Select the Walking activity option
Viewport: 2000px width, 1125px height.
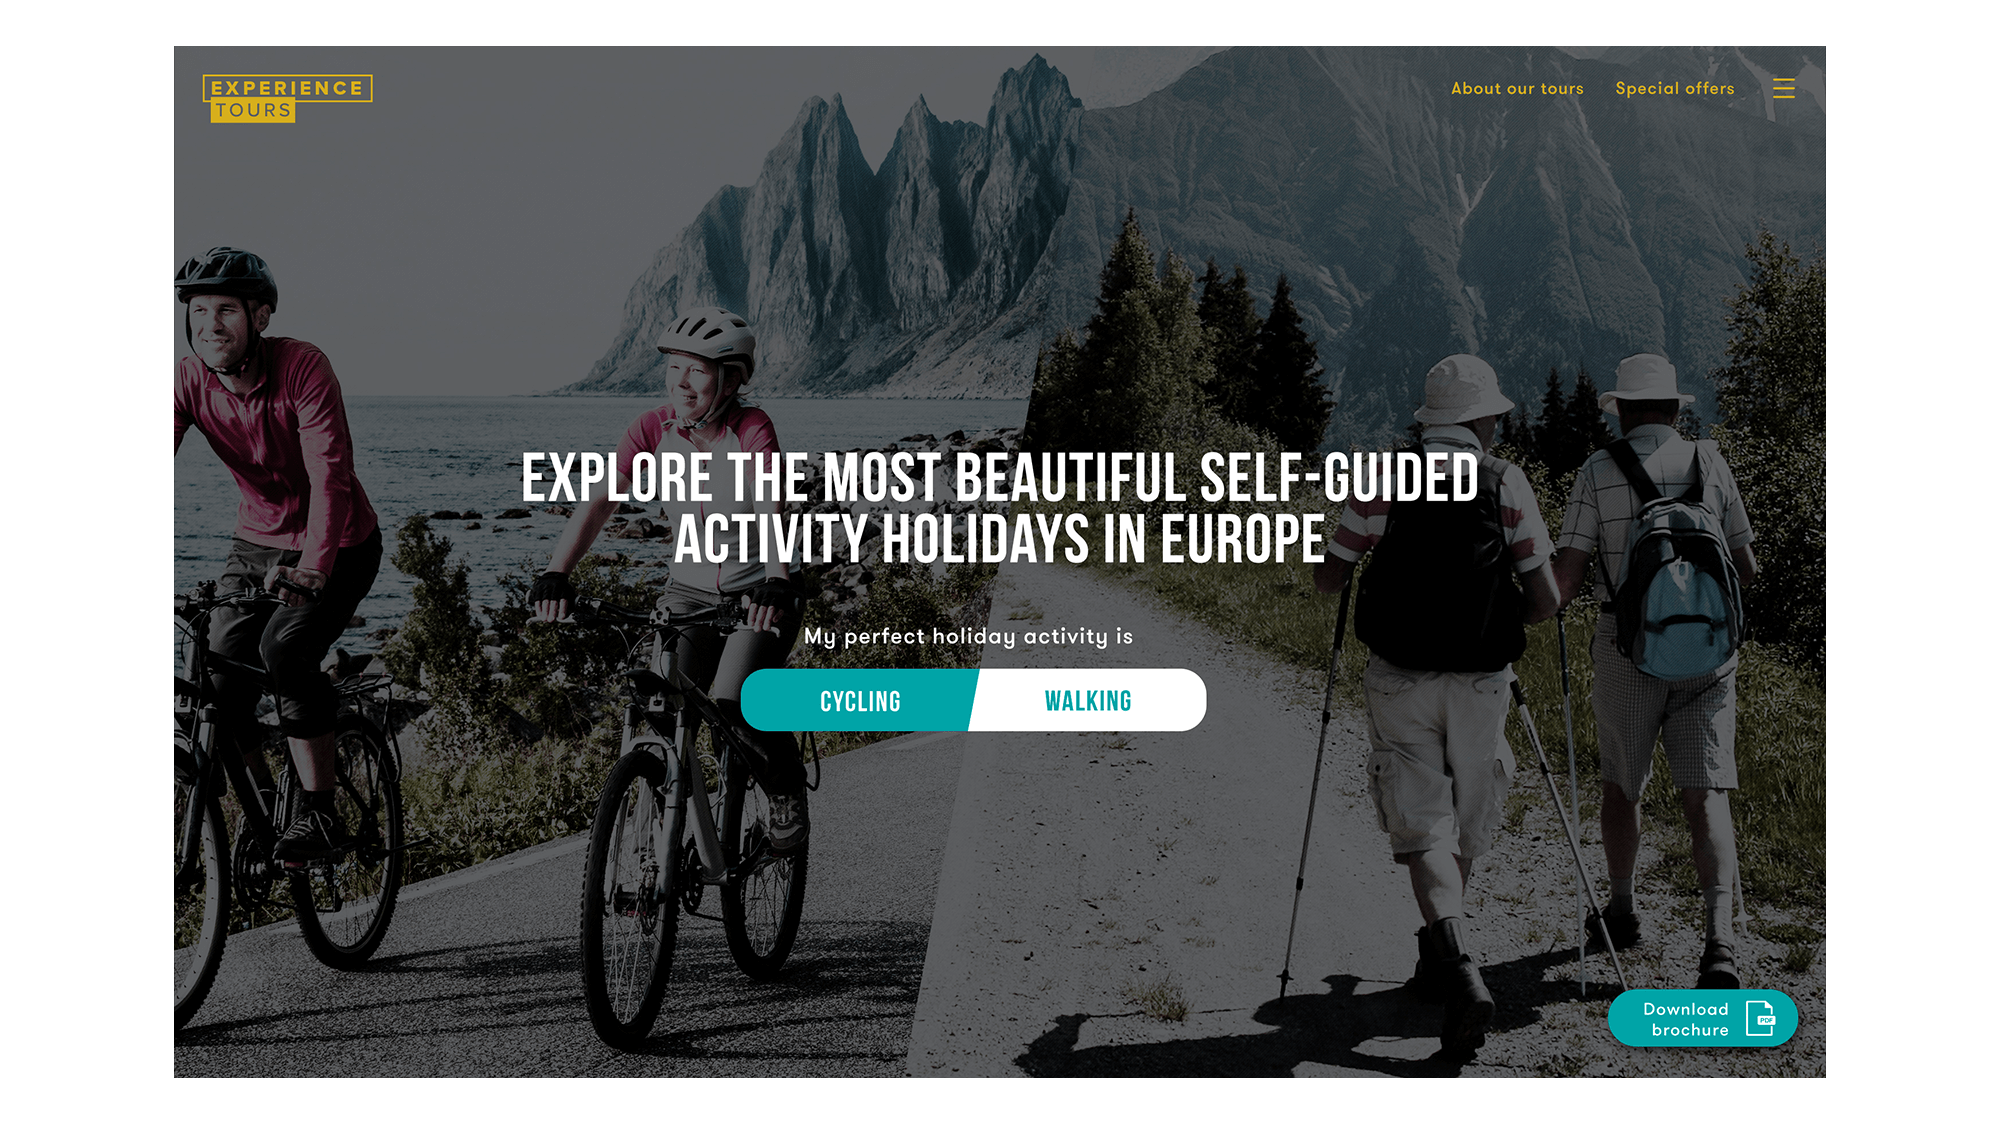point(1088,700)
